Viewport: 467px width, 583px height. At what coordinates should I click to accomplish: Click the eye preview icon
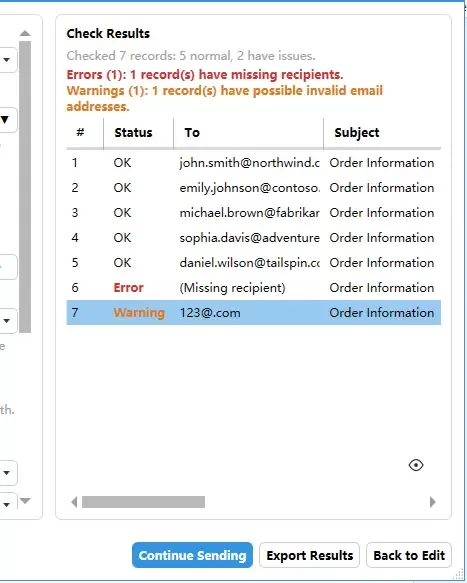(x=416, y=465)
